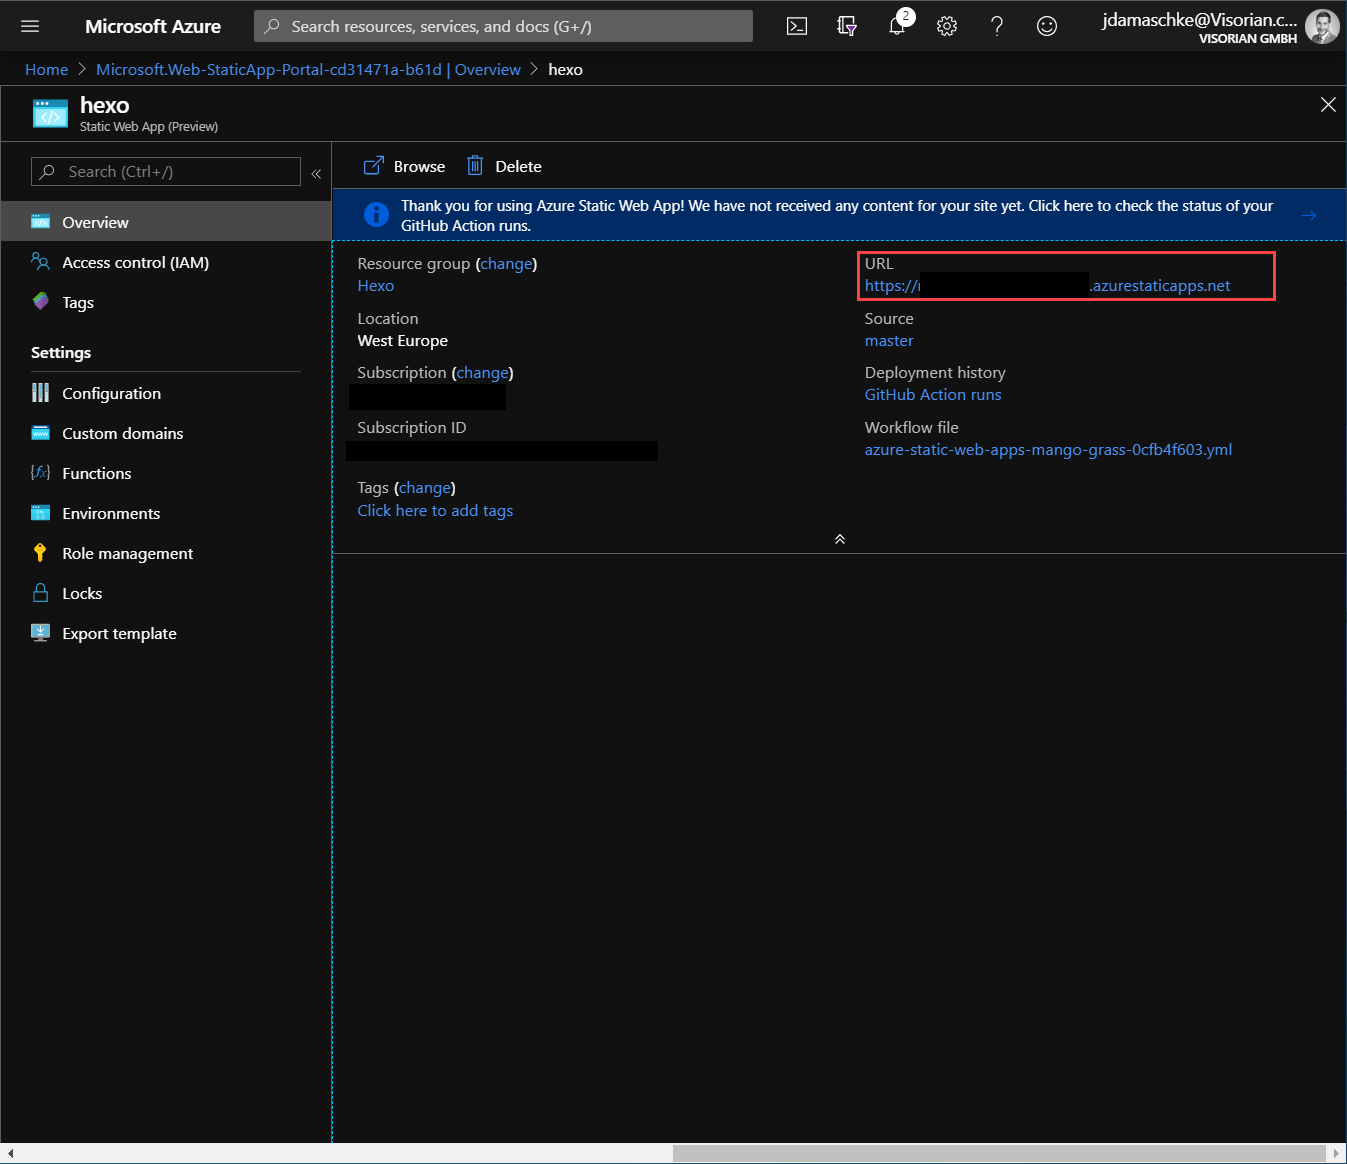Focus the sidebar Search (Ctrl+/) field
The image size is (1347, 1164).
coord(166,172)
